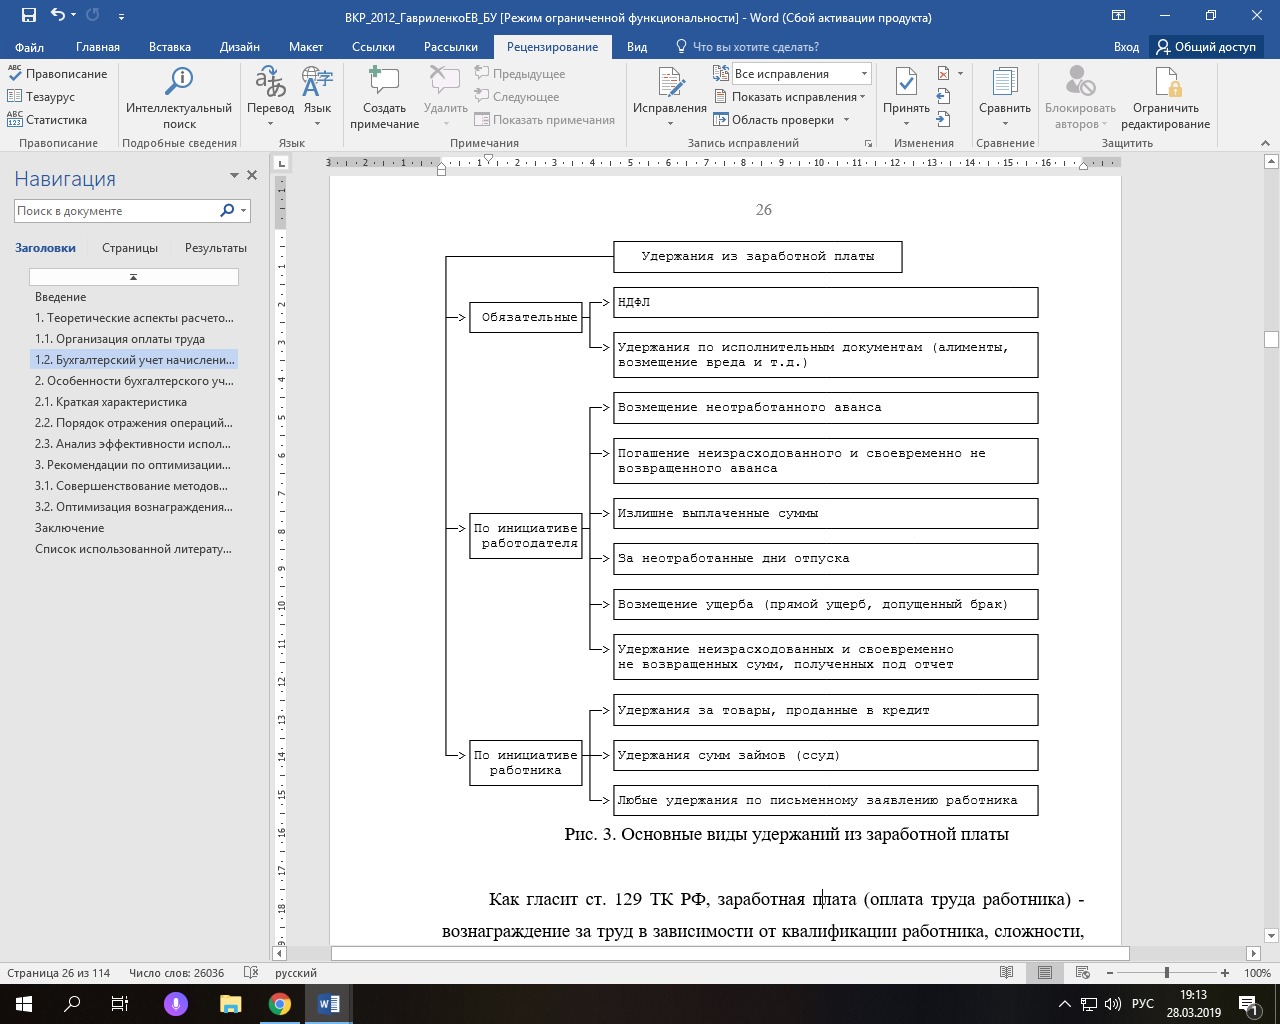The height and width of the screenshot is (1024, 1280).
Task: Switch to the Home (Главная) tab
Action: click(x=98, y=47)
